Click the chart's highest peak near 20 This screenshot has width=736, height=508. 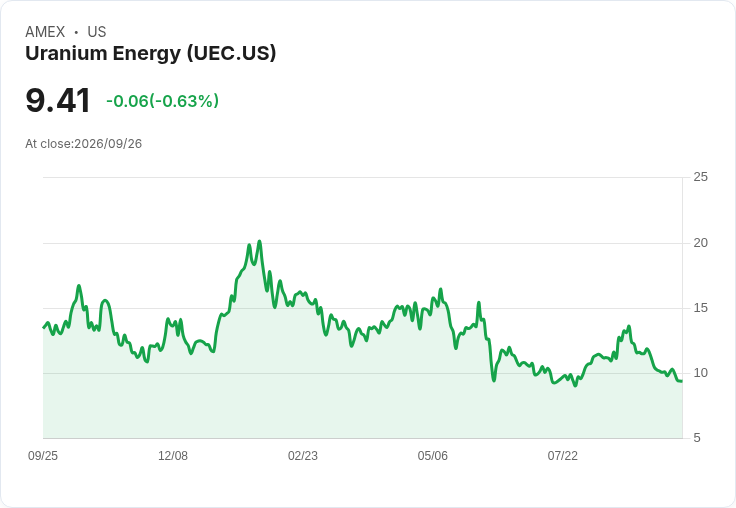point(259,242)
